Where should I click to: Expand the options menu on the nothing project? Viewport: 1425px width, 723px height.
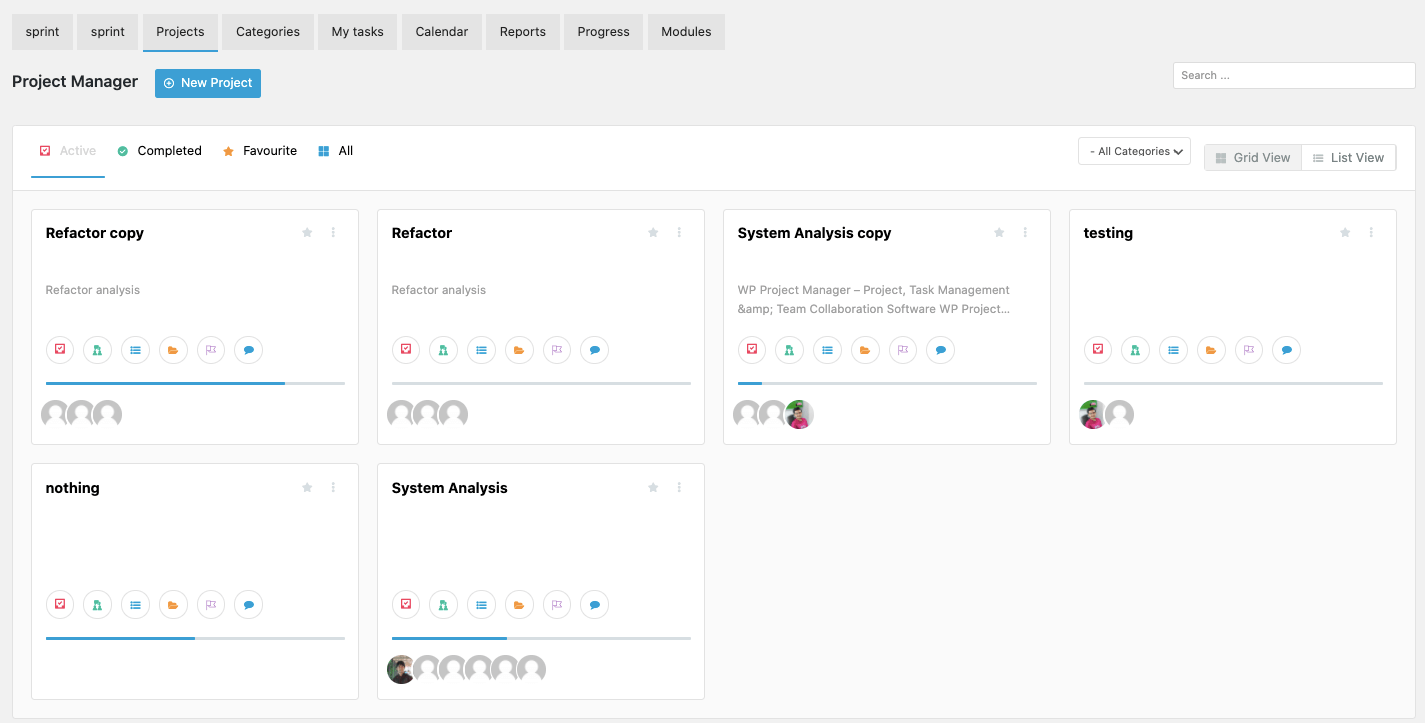tap(333, 487)
